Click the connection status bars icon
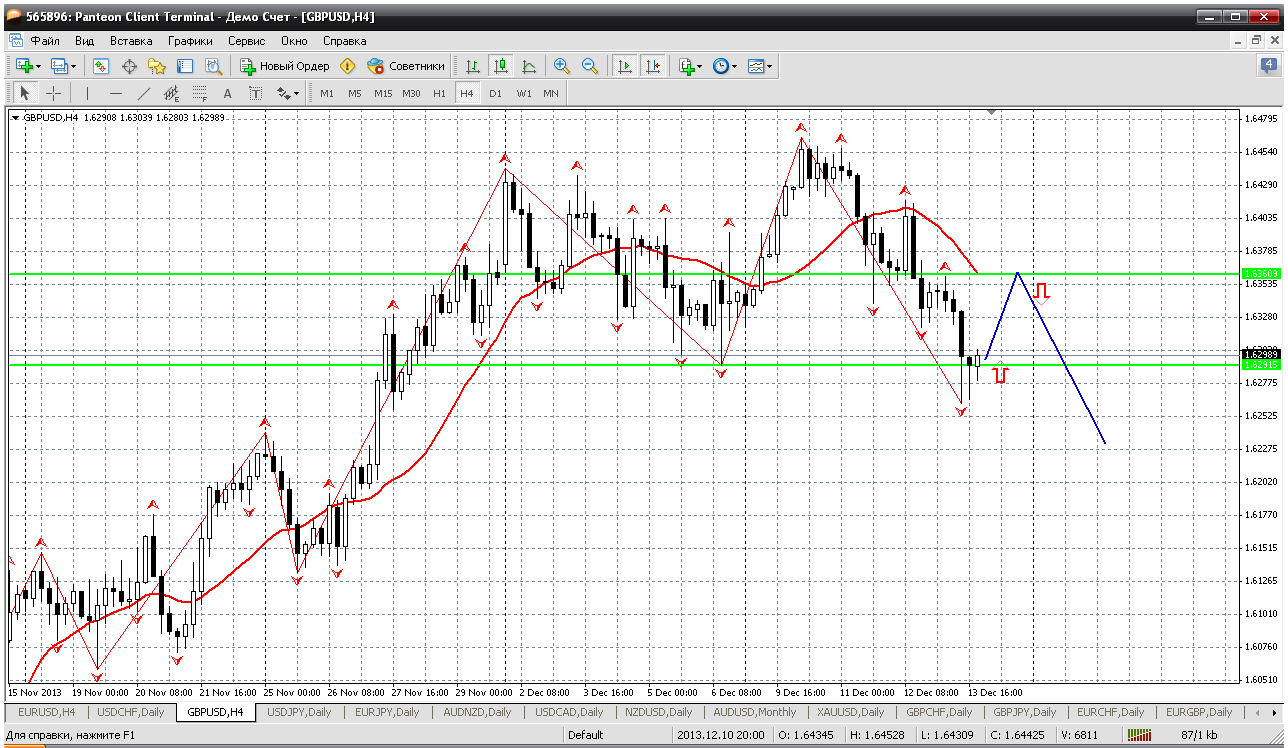 1139,735
